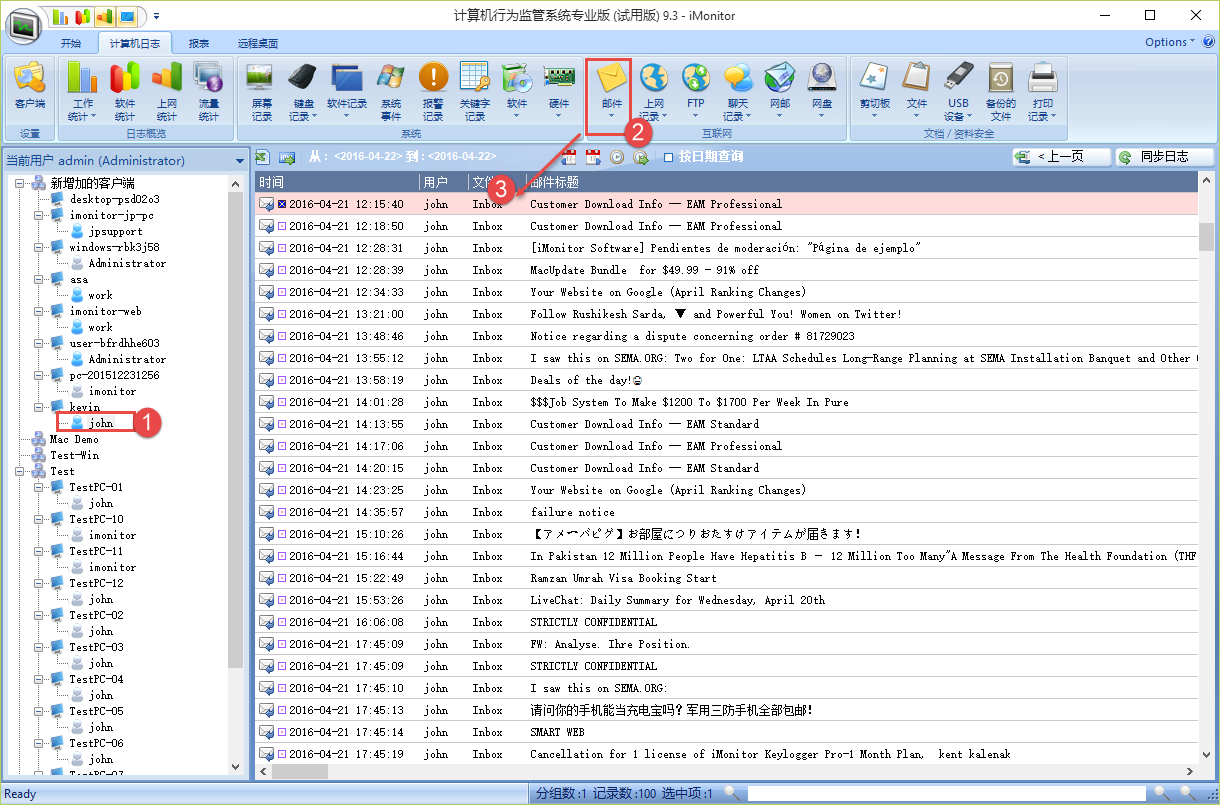The height and width of the screenshot is (805, 1220).
Task: Open 聊天记录 chat records
Action: pos(738,91)
